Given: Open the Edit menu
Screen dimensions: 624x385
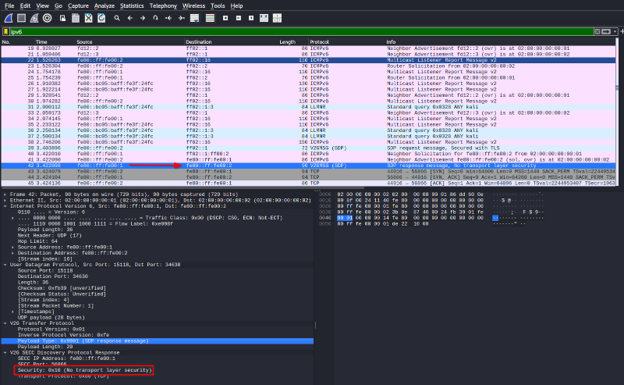Looking at the screenshot, I should coord(25,6).
